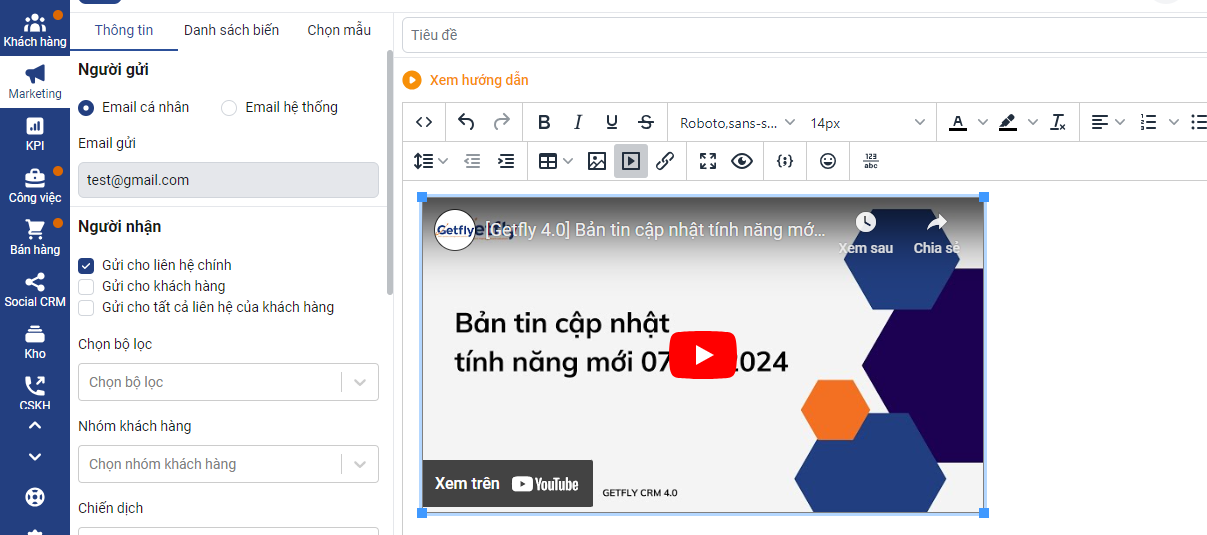Image resolution: width=1207 pixels, height=535 pixels.
Task: Toggle strikethrough formatting
Action: 646,122
